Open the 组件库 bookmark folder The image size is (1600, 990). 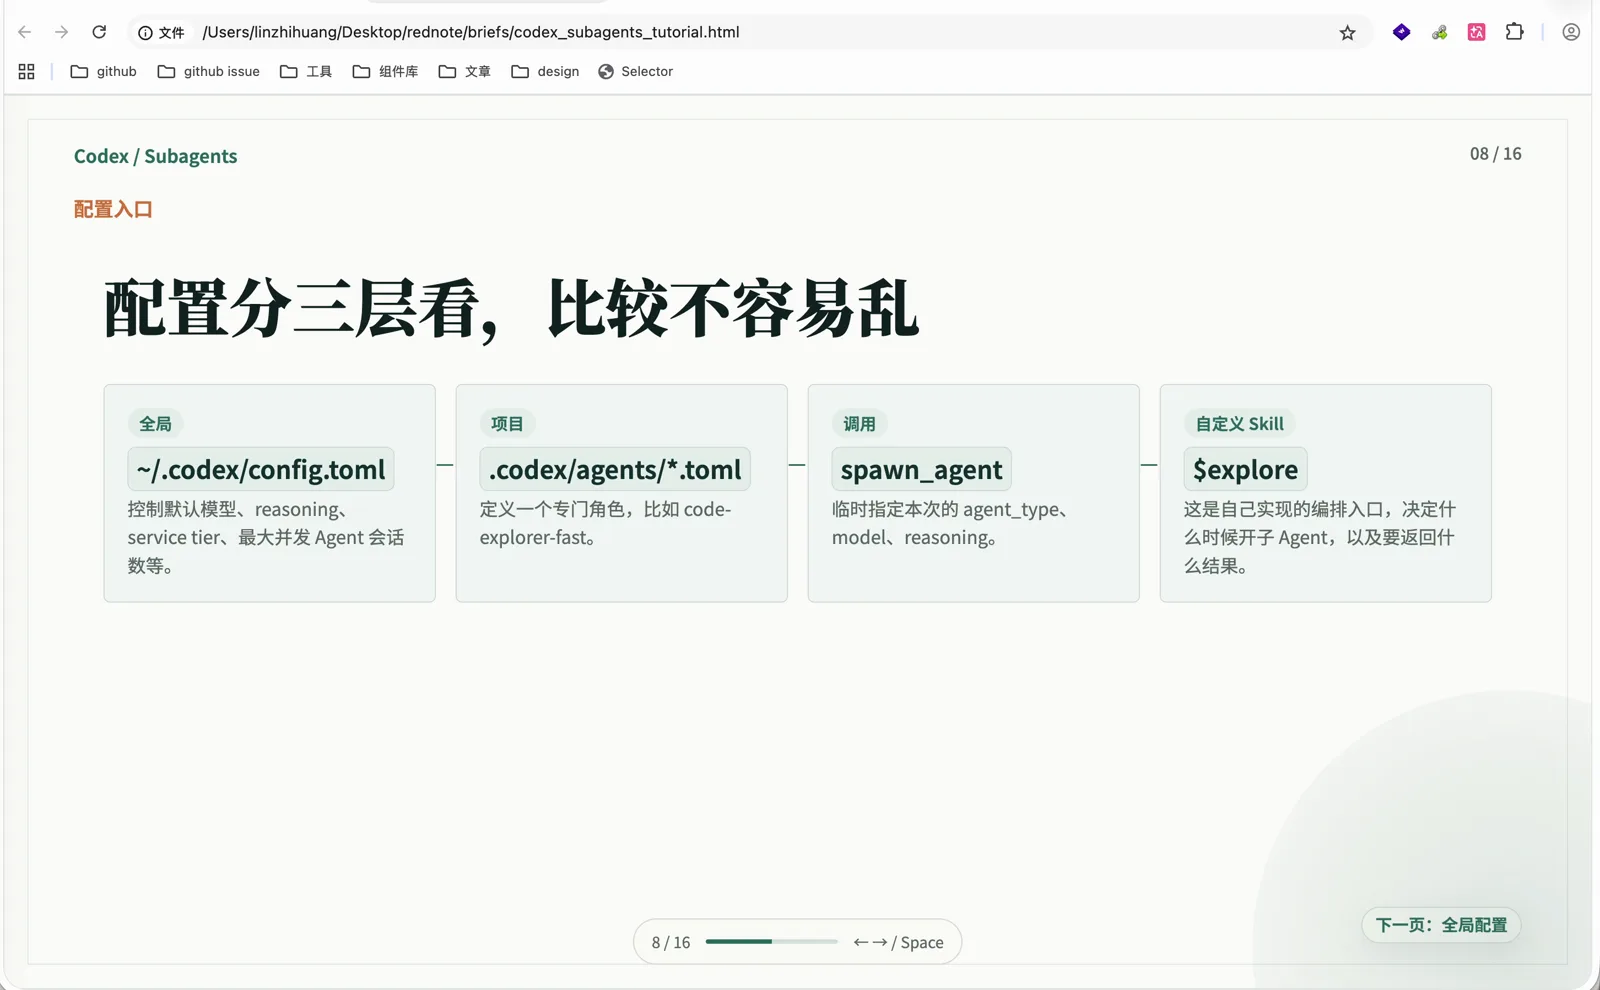coord(385,72)
